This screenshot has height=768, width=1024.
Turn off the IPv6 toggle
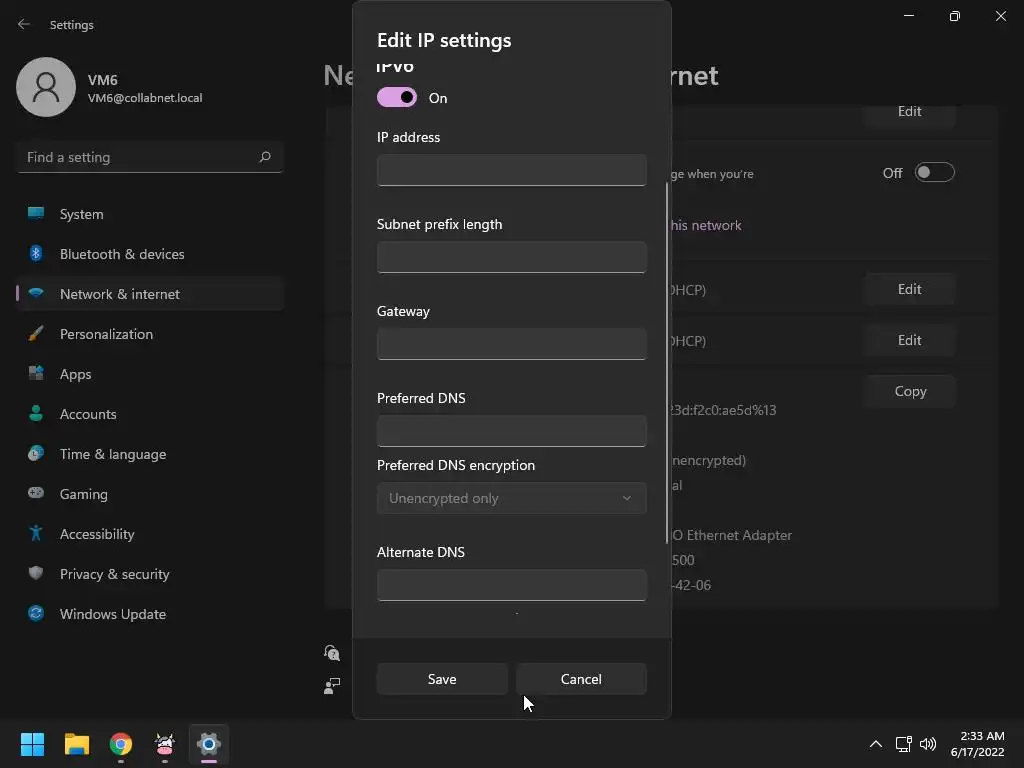tap(397, 98)
